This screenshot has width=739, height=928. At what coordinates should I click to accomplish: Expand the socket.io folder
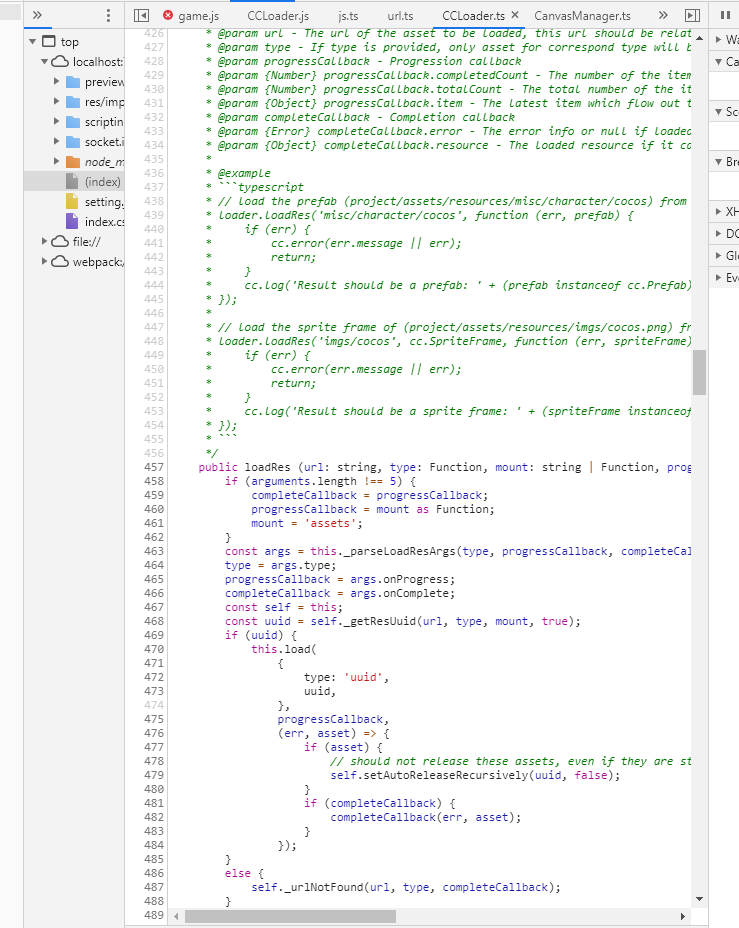(56, 141)
